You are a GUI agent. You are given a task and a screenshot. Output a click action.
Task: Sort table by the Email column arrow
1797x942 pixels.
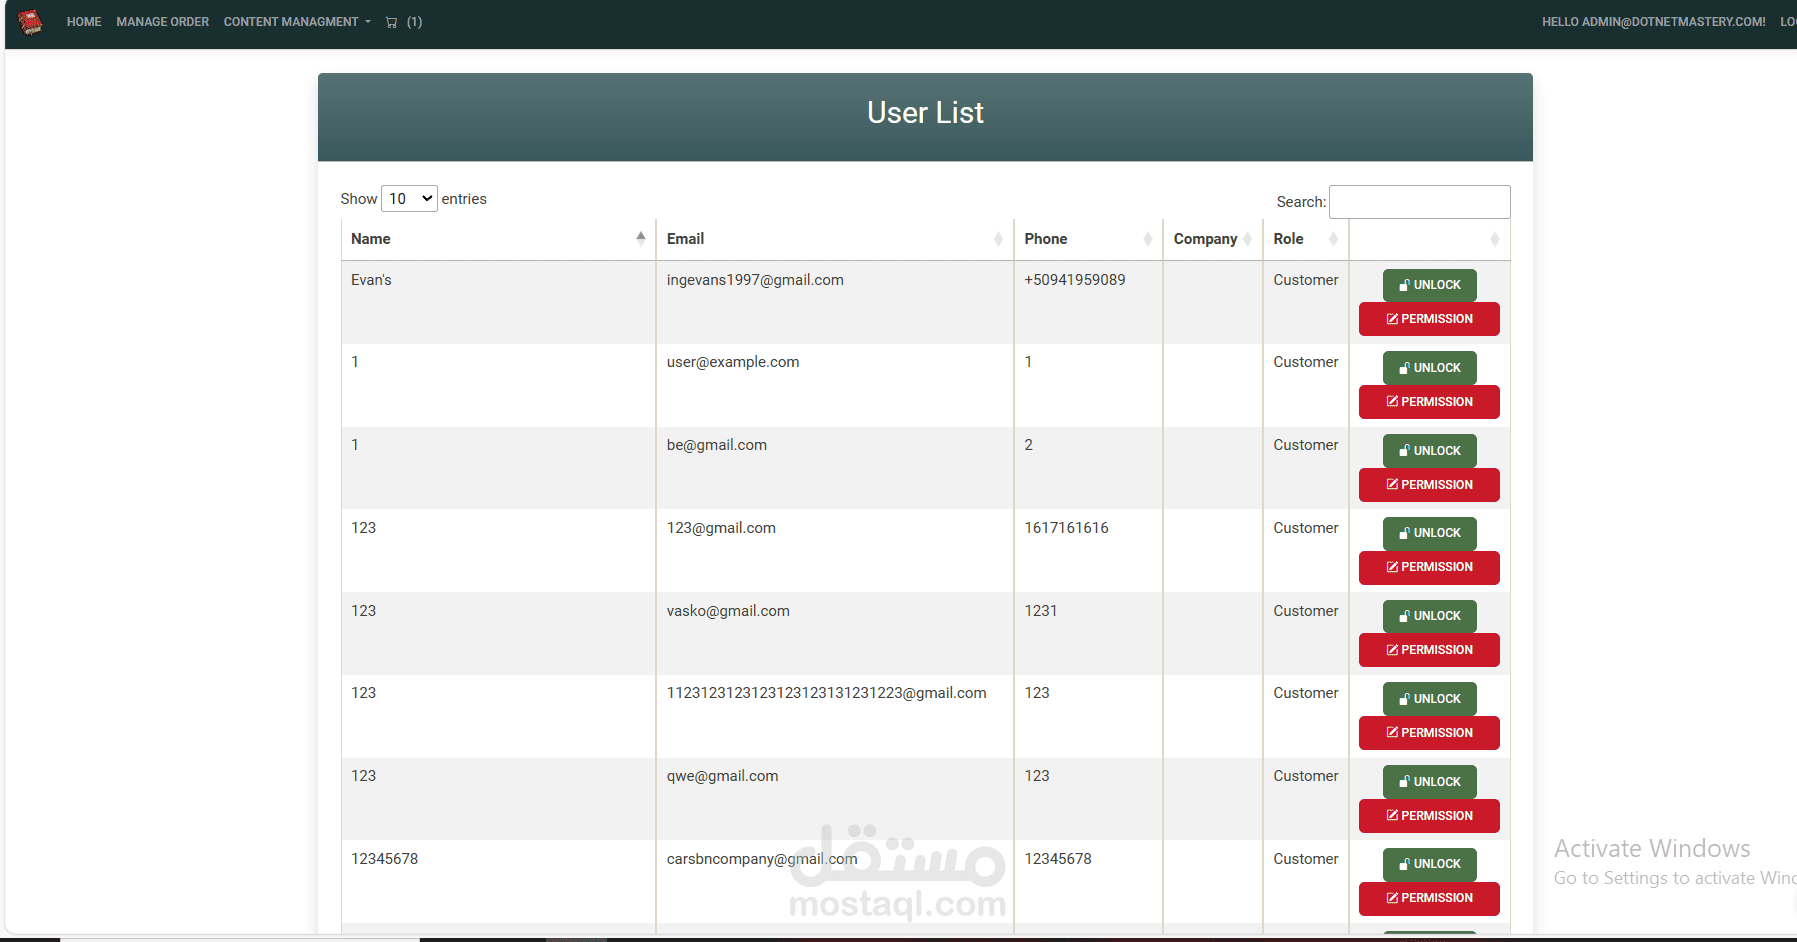point(998,239)
